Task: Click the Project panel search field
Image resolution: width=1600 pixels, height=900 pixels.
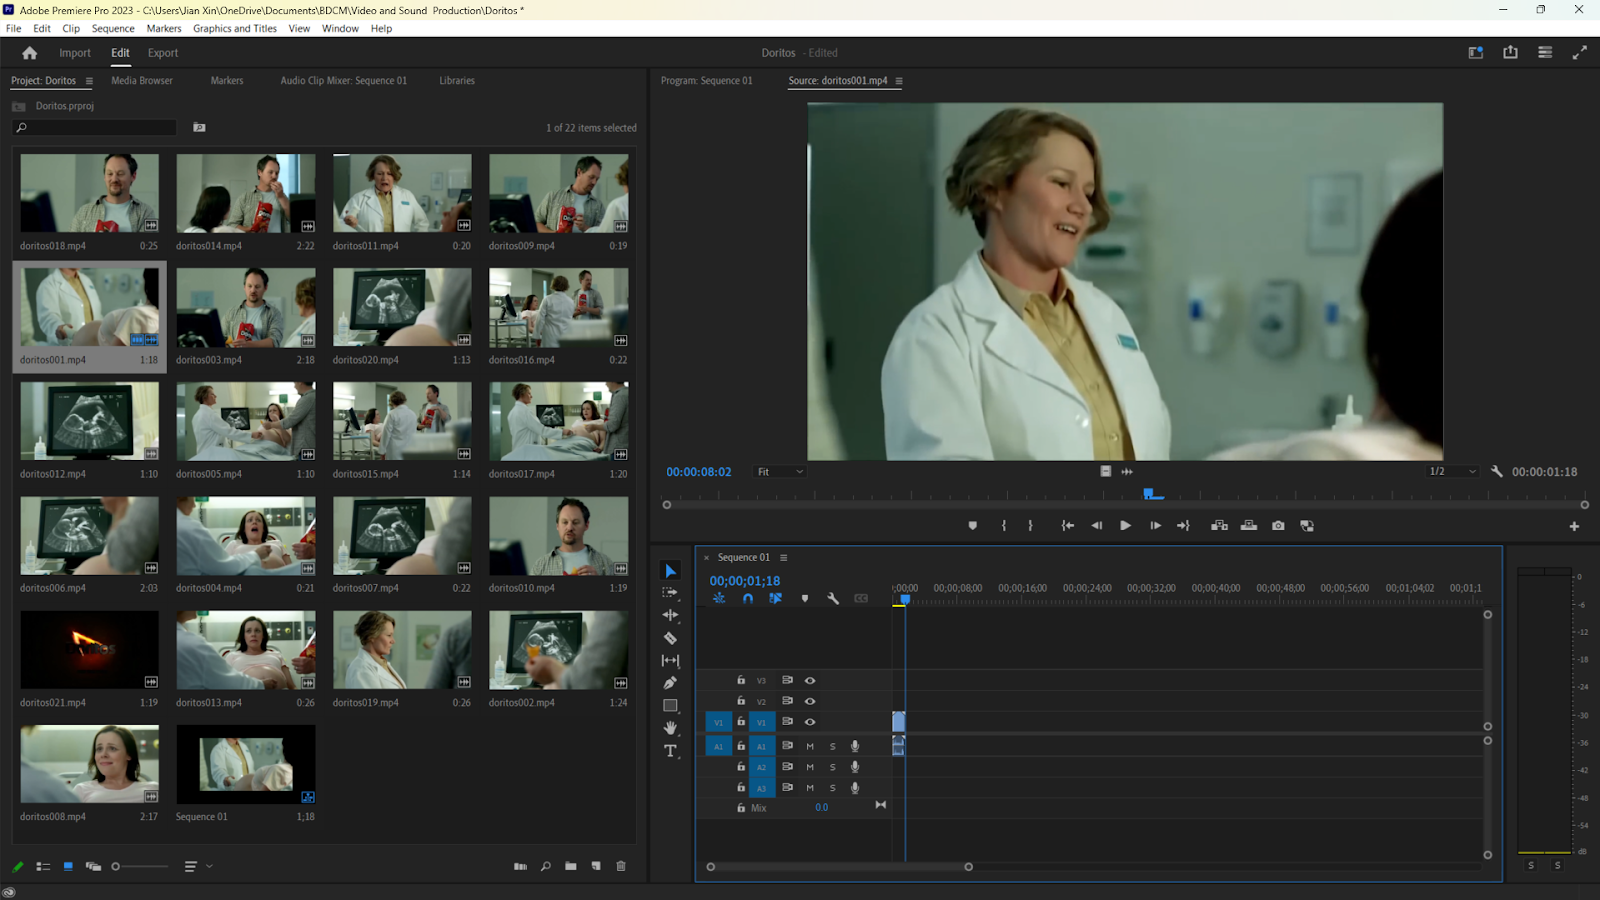Action: (x=95, y=128)
